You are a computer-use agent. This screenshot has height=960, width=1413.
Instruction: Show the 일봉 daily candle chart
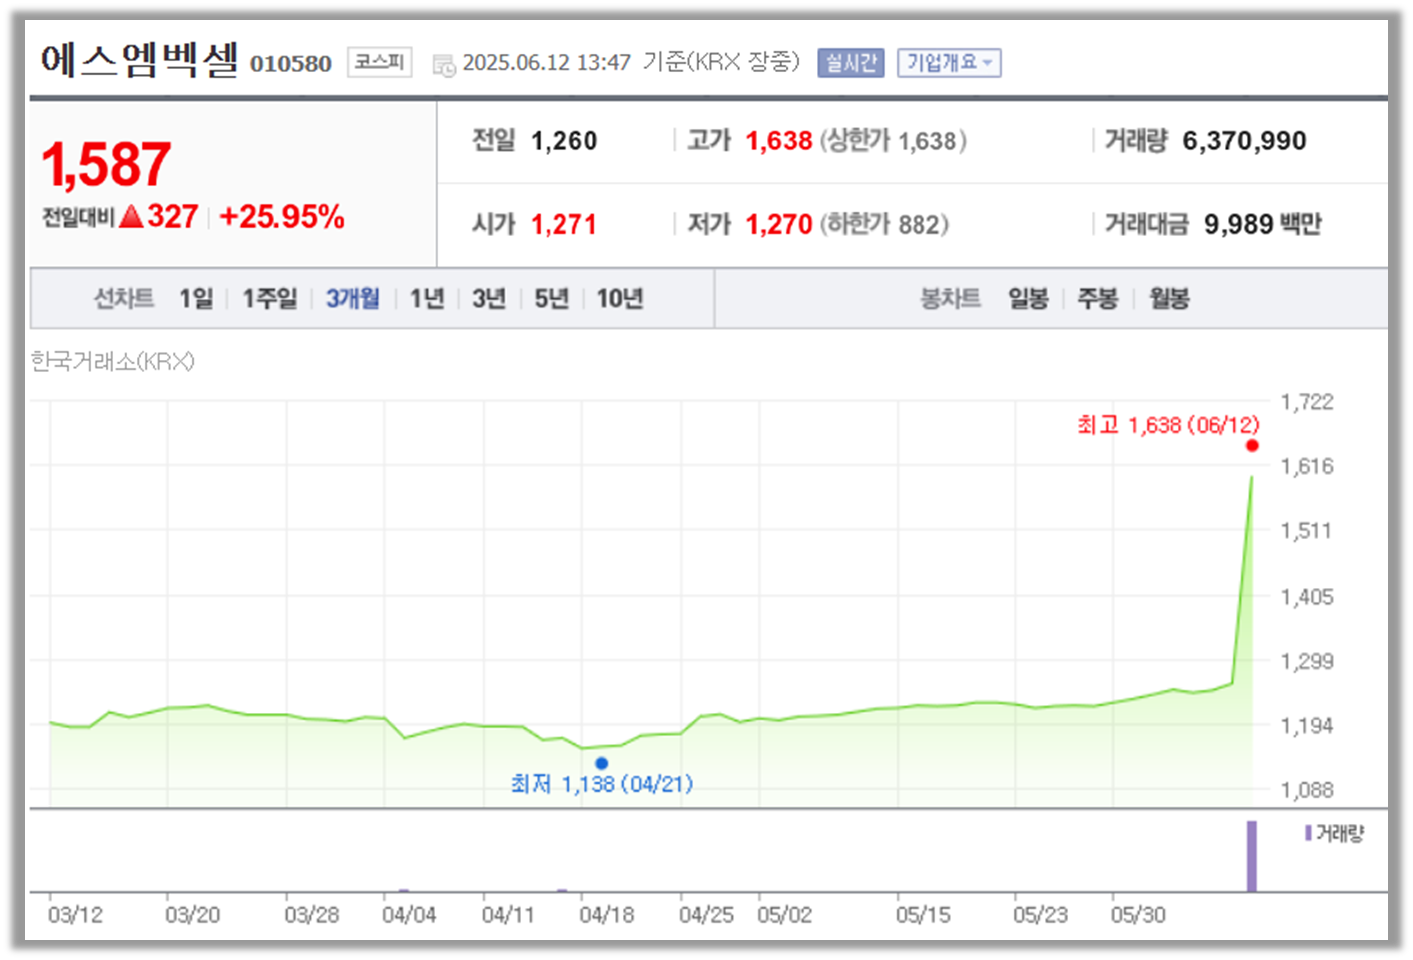click(x=1028, y=298)
